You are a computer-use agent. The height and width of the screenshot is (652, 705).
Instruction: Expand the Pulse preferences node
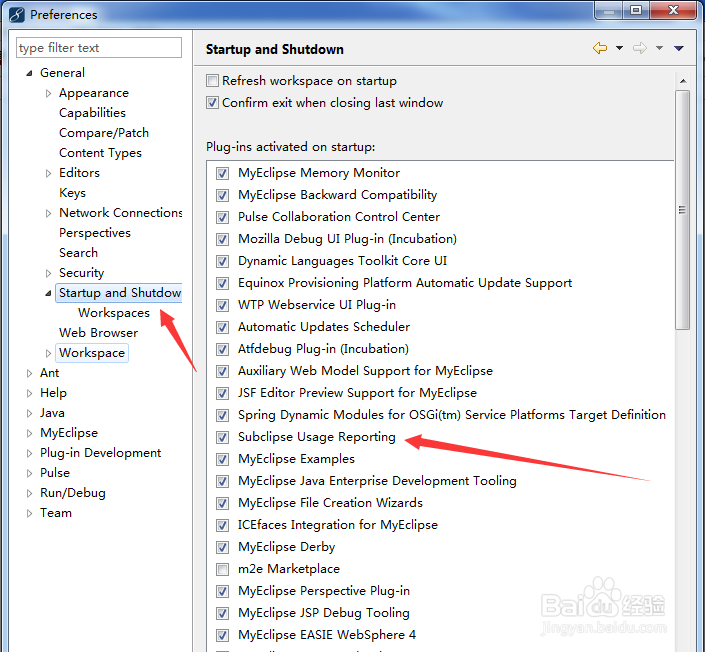29,473
